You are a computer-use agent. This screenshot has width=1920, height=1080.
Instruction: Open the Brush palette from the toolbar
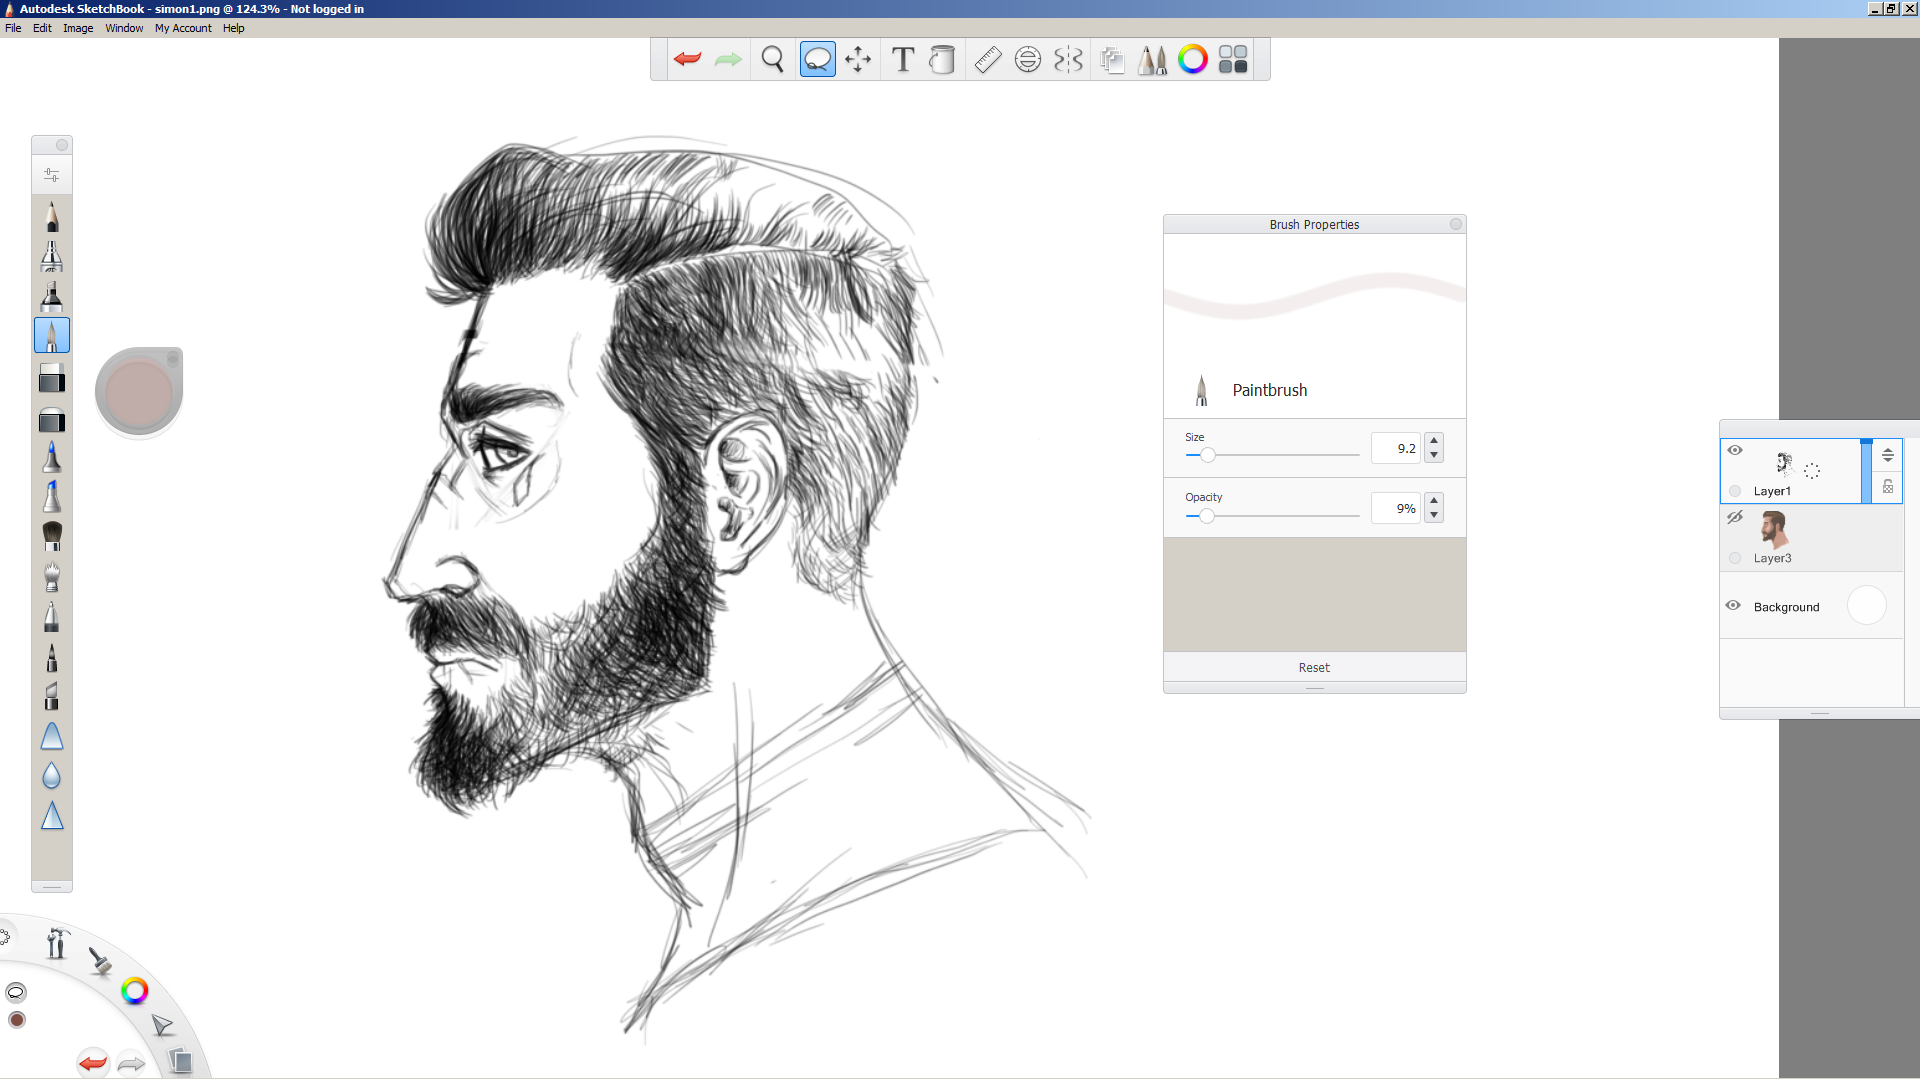pos(1152,59)
